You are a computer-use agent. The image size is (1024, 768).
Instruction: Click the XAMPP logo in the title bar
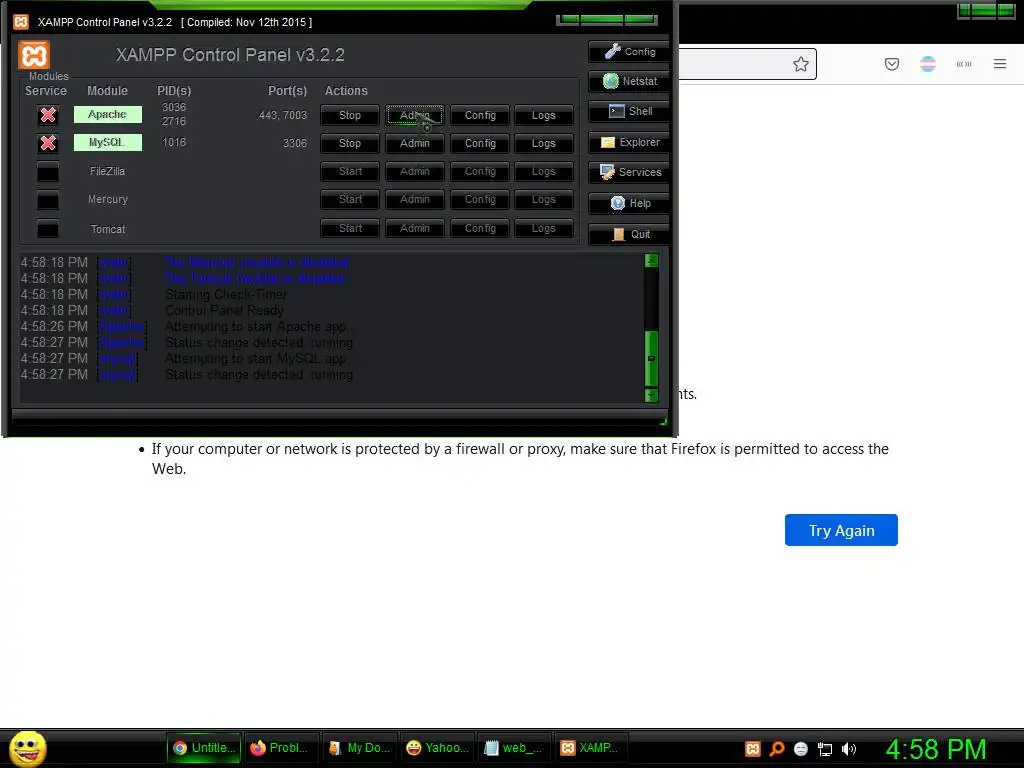[x=21, y=22]
